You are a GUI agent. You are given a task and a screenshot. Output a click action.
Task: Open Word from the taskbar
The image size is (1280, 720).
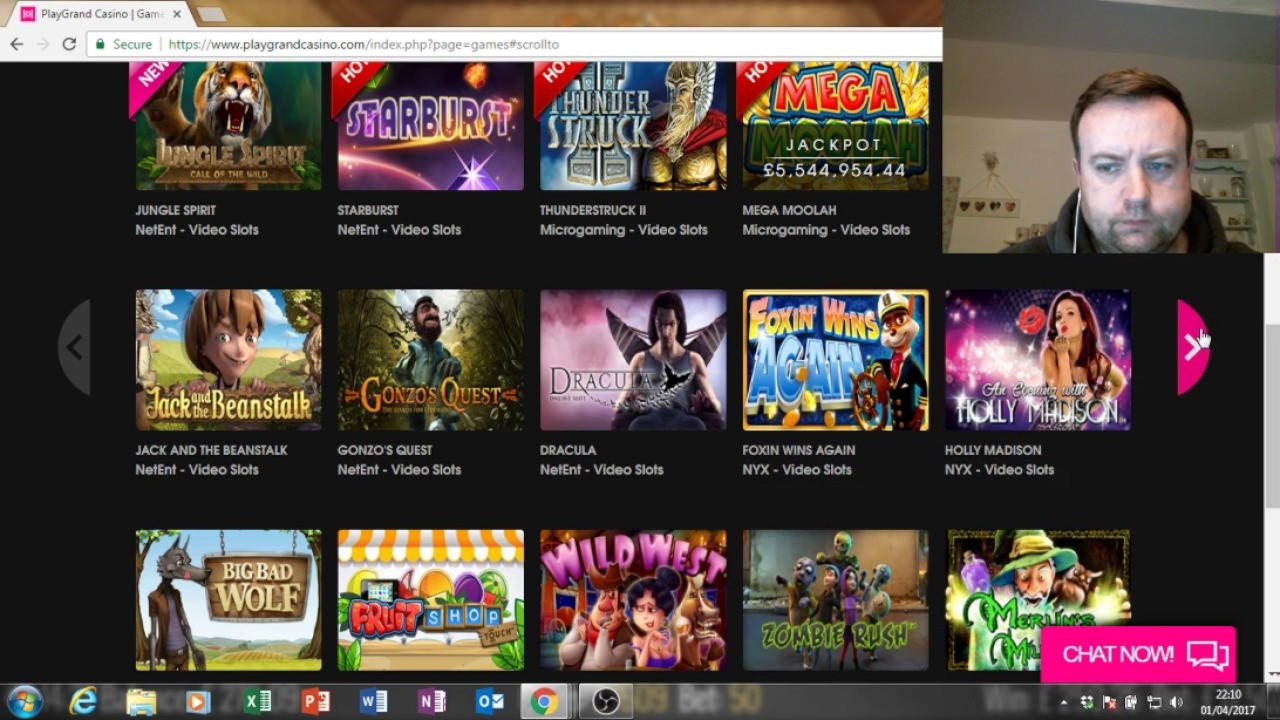[373, 702]
